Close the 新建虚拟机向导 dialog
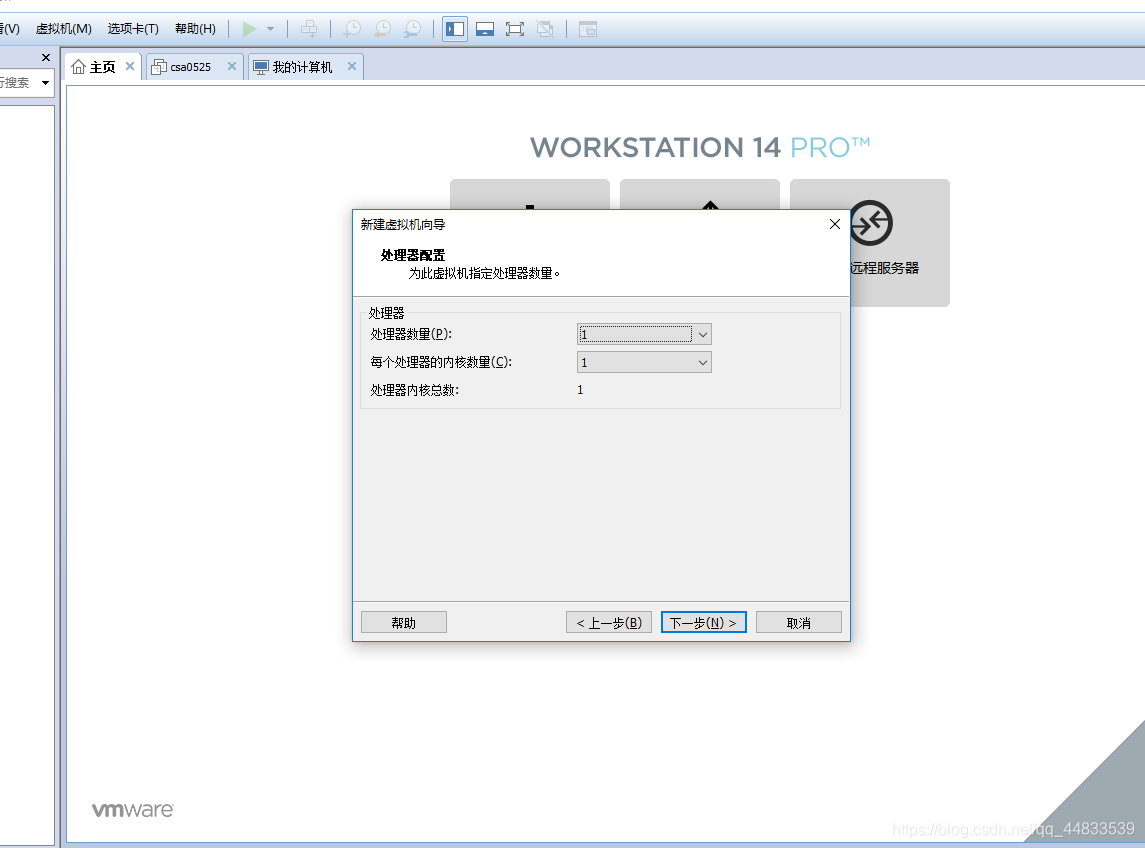Viewport: 1145px width, 848px height. (x=835, y=224)
